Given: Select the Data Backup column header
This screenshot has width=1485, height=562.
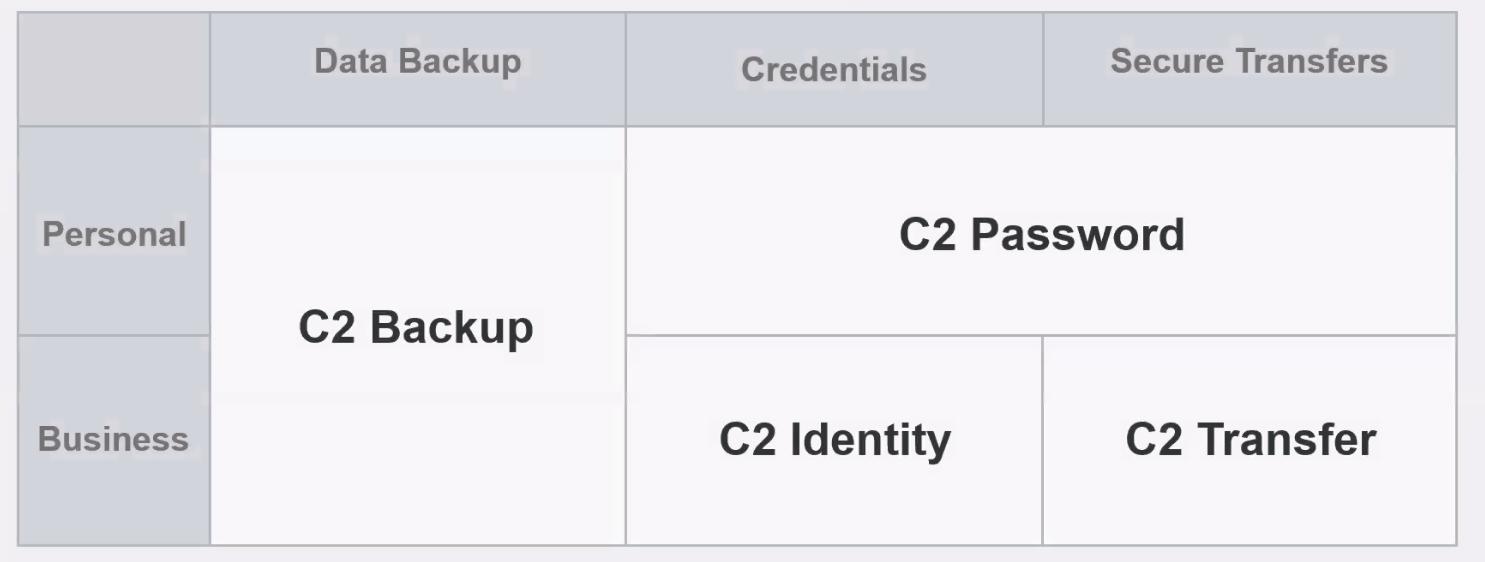Looking at the screenshot, I should (418, 69).
